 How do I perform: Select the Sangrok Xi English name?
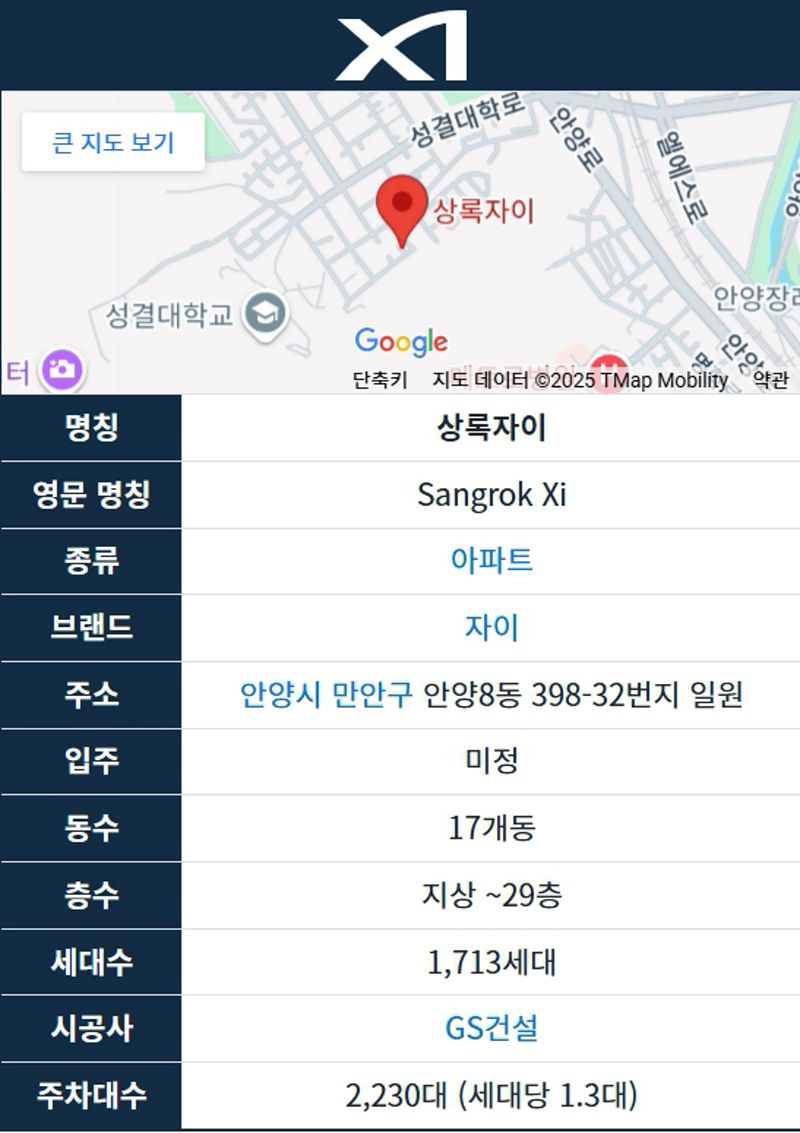tap(491, 494)
